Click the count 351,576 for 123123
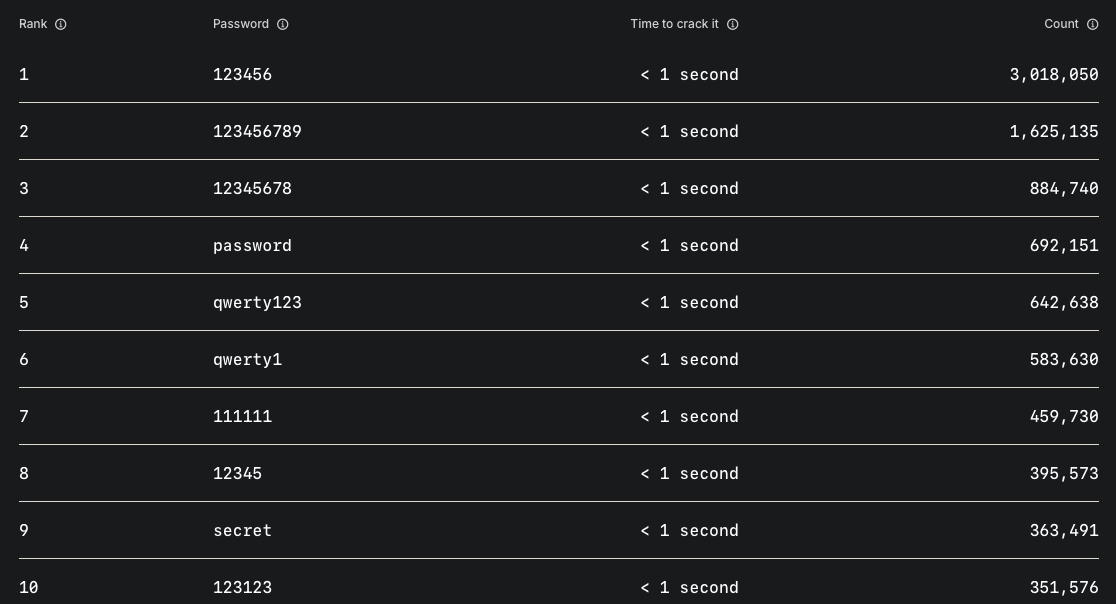 coord(1064,587)
